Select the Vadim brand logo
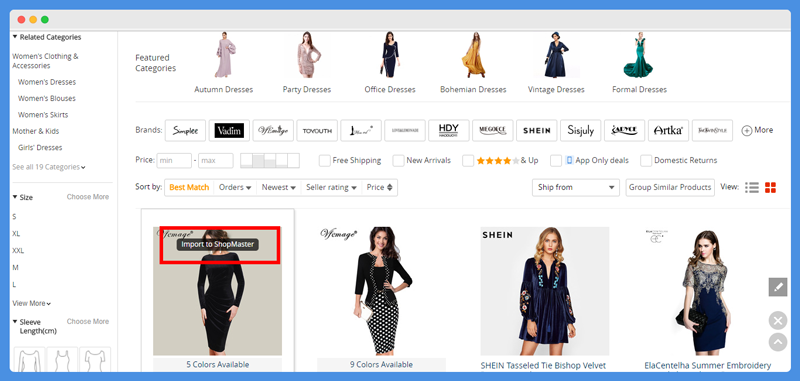The image size is (800, 381). tap(229, 131)
